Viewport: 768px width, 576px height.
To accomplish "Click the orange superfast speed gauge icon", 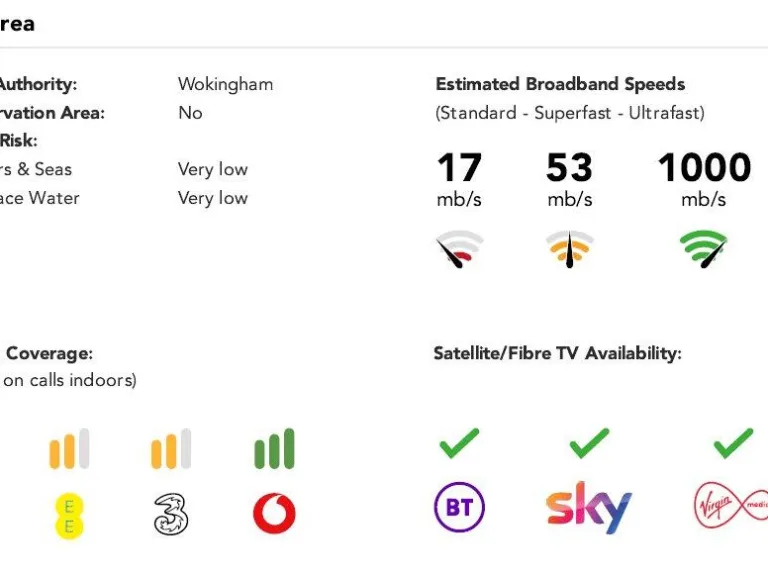I will 569,249.
